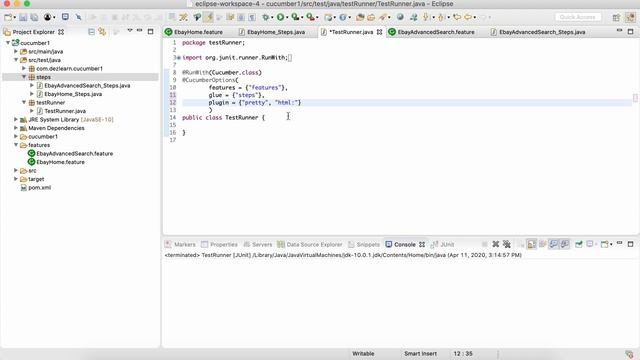Viewport: 640px width, 360px height.
Task: Click the Coverage run toolbar icon
Action: (x=295, y=17)
